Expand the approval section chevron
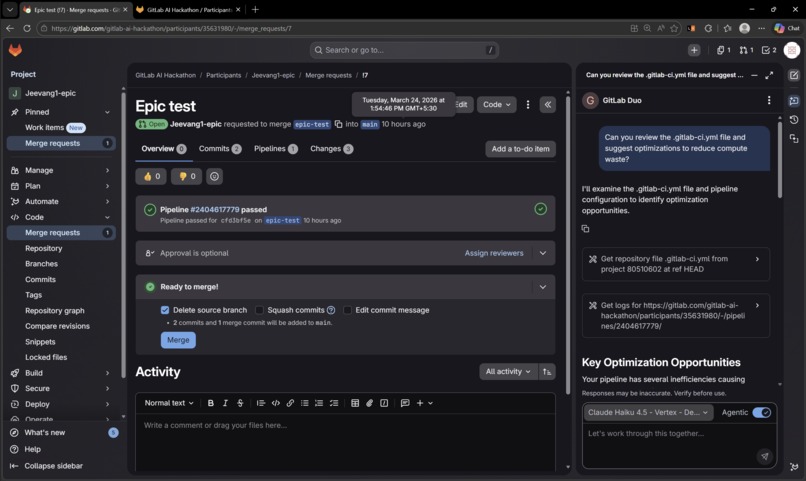 click(543, 253)
